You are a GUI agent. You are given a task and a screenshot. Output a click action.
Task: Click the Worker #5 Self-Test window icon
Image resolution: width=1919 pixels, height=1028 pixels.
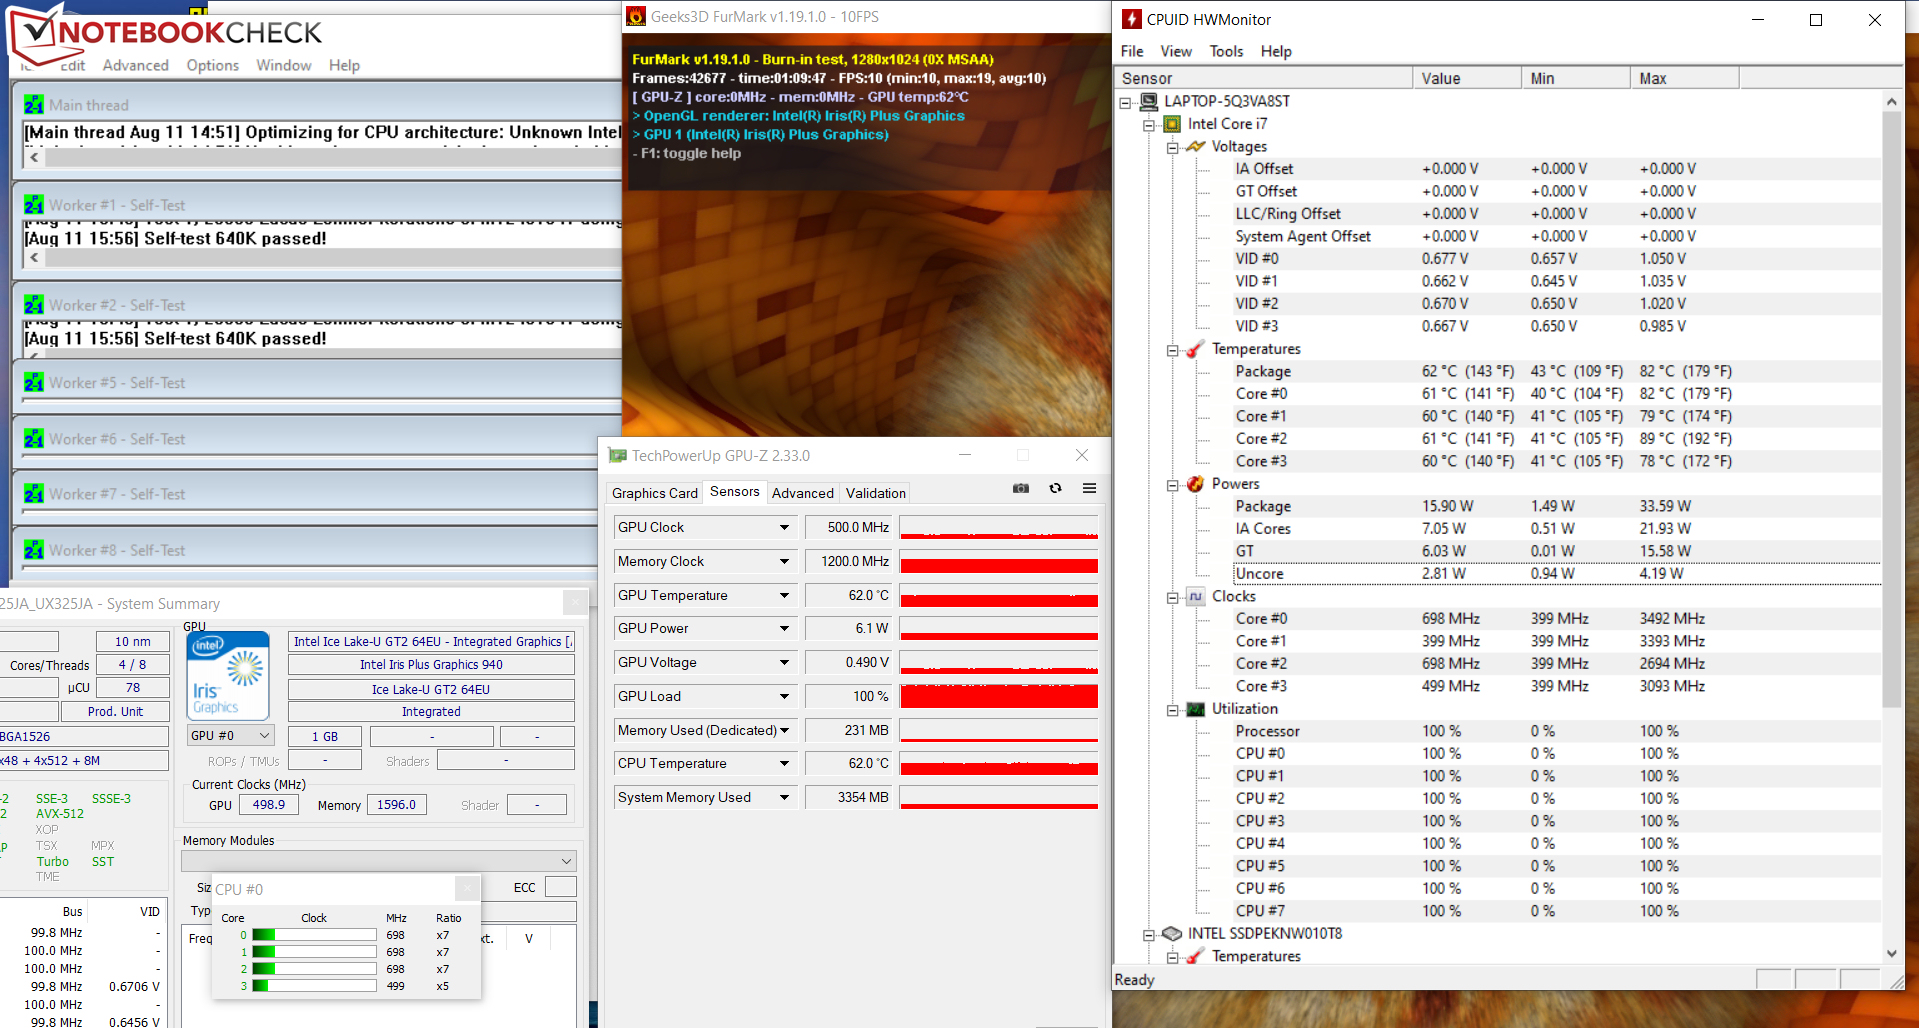tap(34, 383)
